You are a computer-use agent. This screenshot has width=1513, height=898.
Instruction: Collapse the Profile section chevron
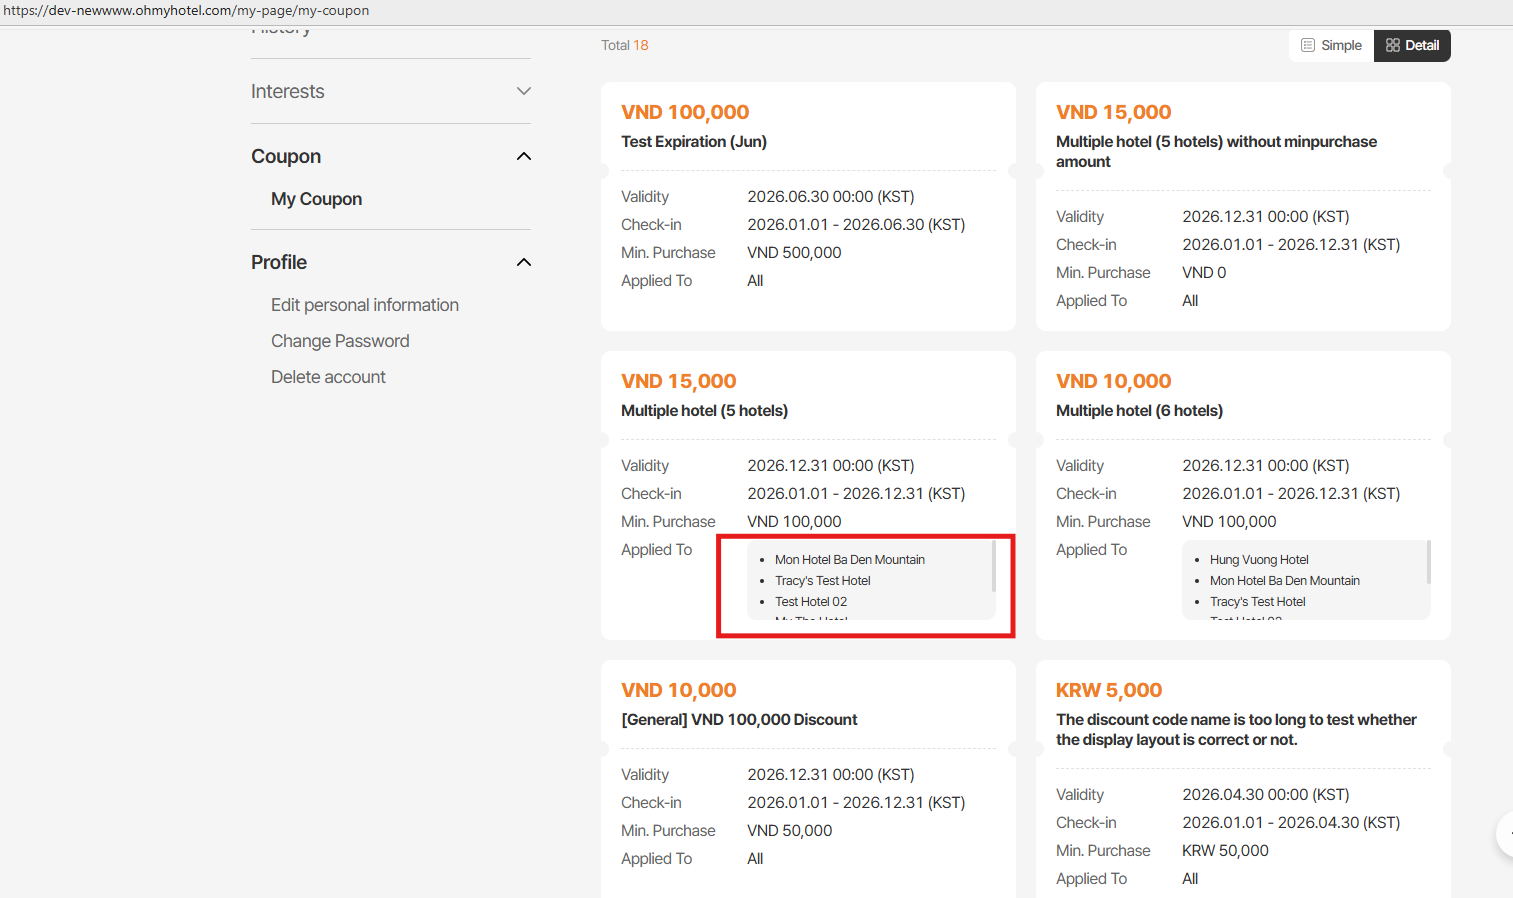pyautogui.click(x=523, y=262)
